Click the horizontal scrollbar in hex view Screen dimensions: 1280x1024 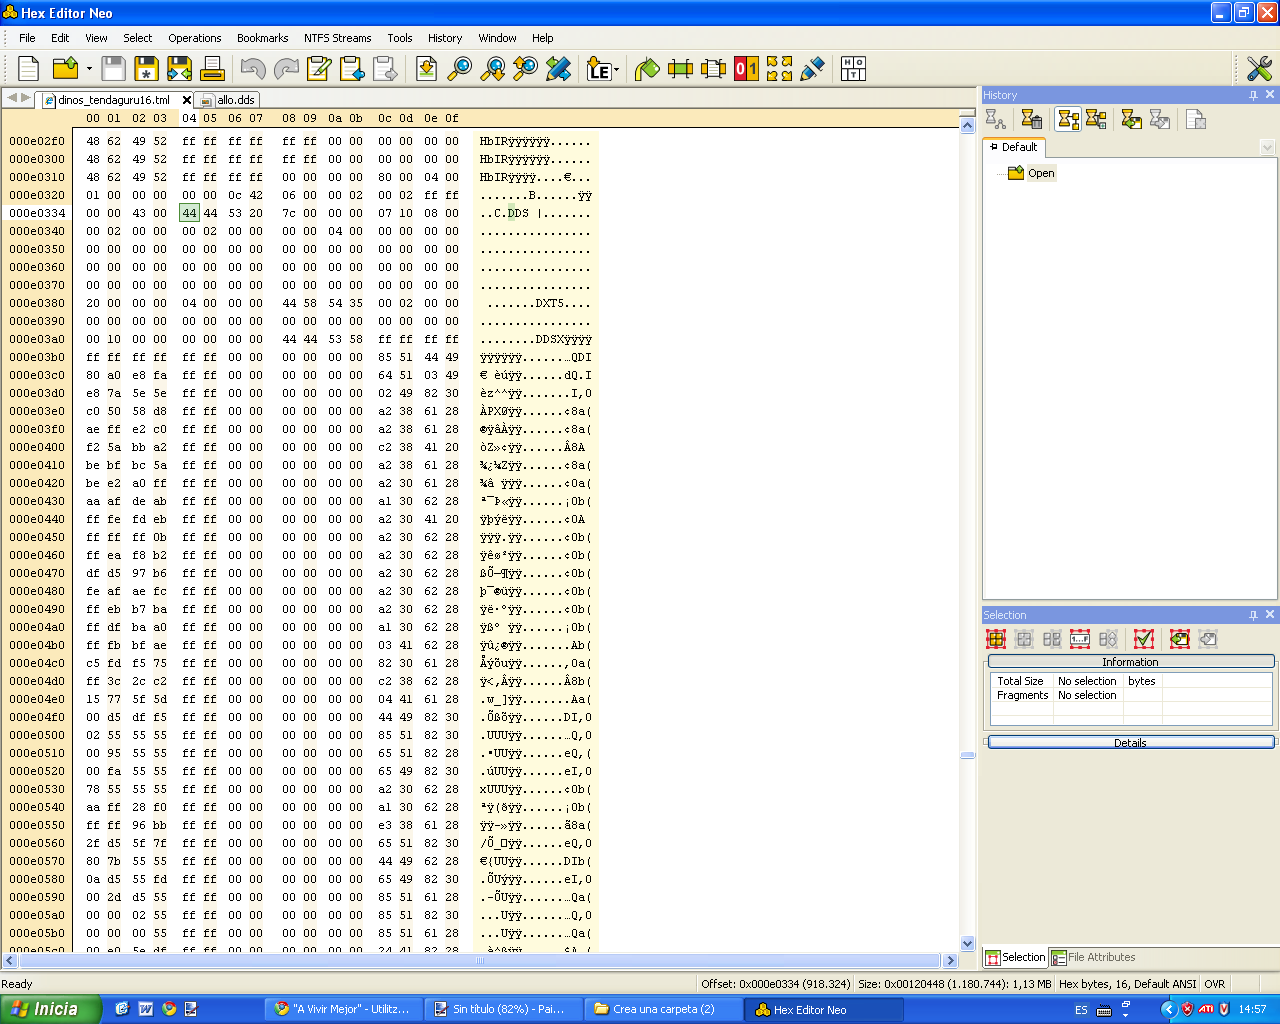click(480, 961)
